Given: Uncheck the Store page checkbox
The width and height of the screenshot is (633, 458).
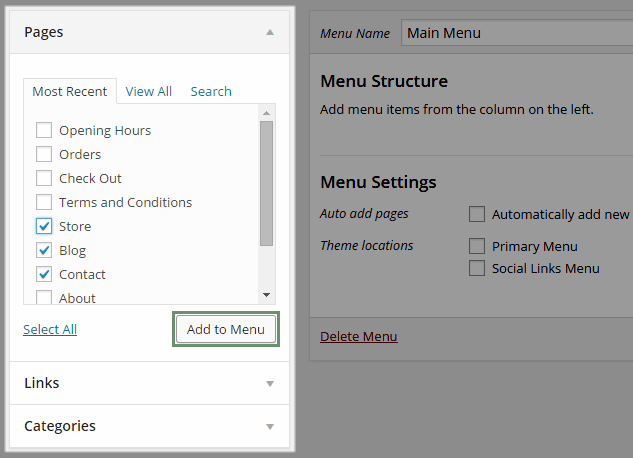Looking at the screenshot, I should [x=44, y=226].
